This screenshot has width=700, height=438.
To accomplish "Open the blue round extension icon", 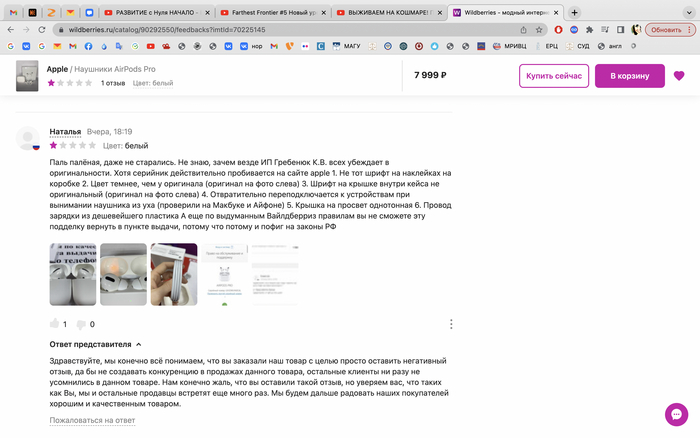I will point(574,30).
